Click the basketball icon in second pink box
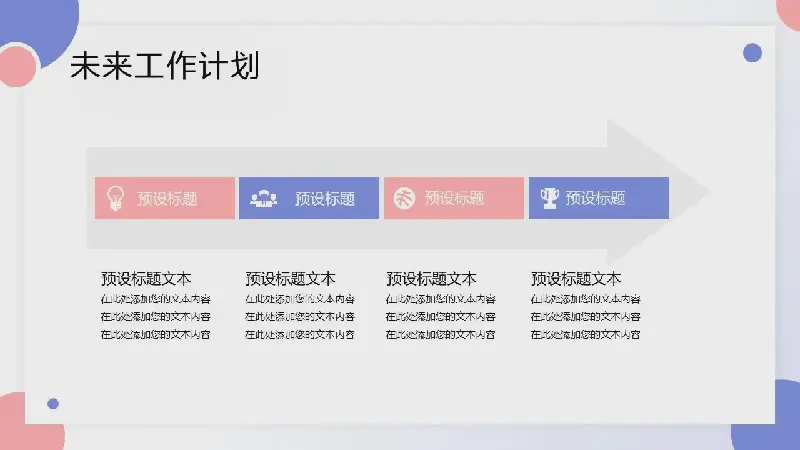The height and width of the screenshot is (450, 800). click(405, 198)
